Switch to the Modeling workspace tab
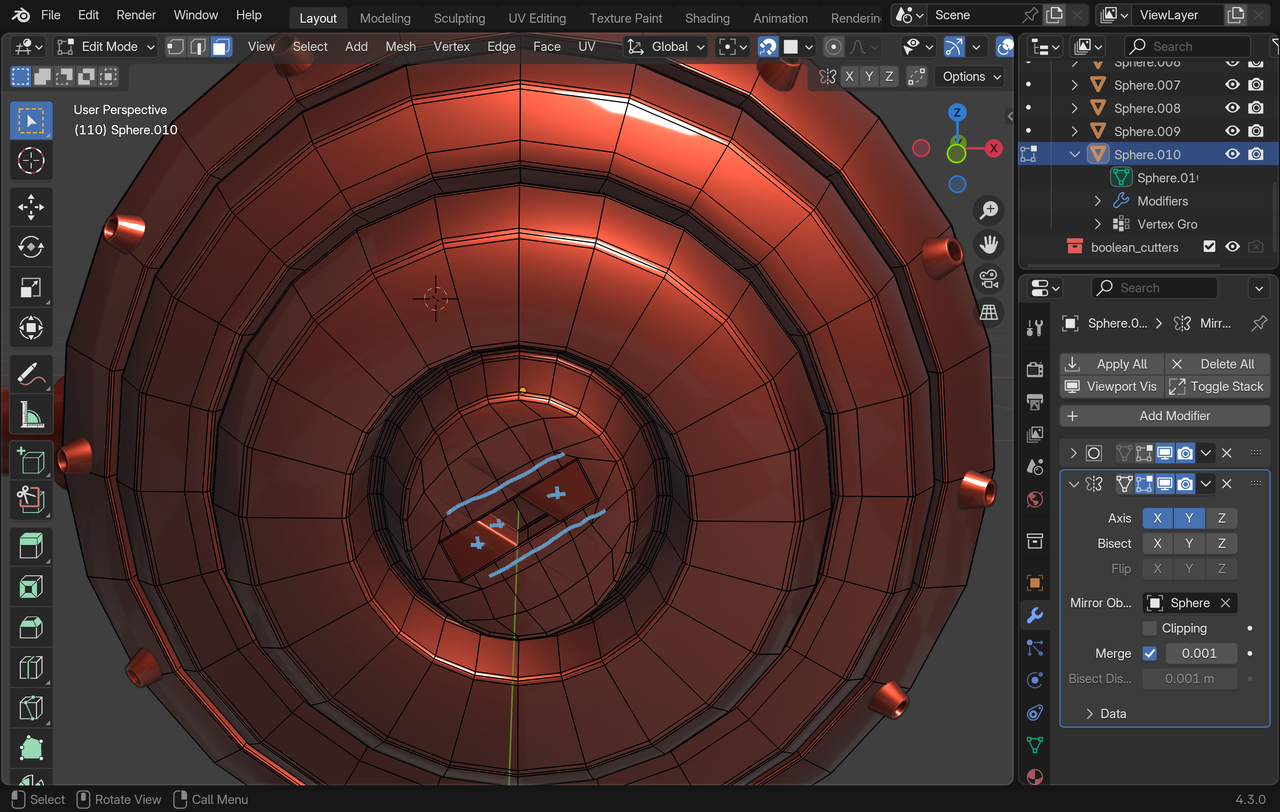This screenshot has width=1280, height=812. click(385, 18)
